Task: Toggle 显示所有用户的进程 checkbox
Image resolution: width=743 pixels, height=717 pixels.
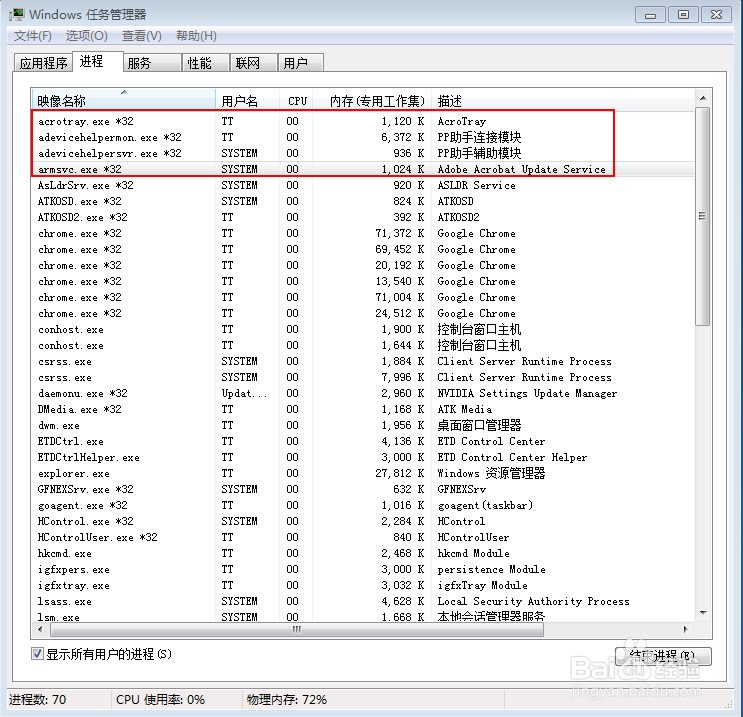Action: click(x=37, y=654)
